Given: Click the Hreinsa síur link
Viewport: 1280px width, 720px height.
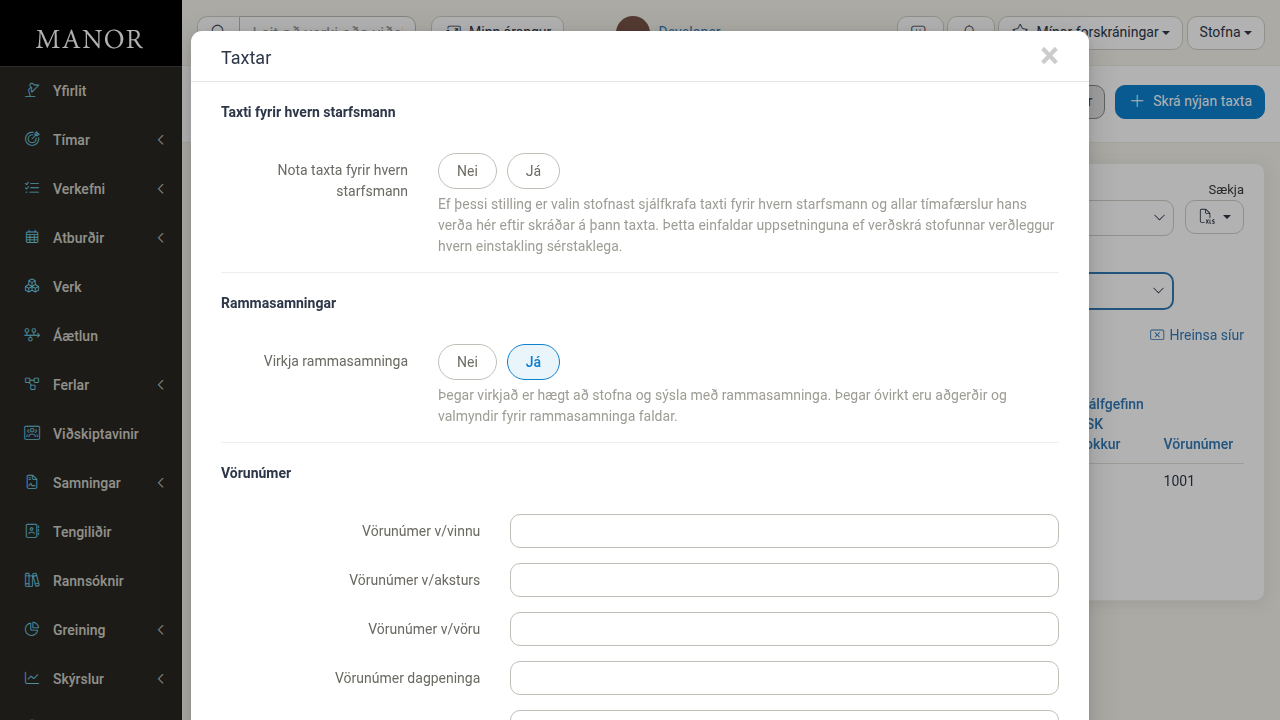Looking at the screenshot, I should 1197,335.
